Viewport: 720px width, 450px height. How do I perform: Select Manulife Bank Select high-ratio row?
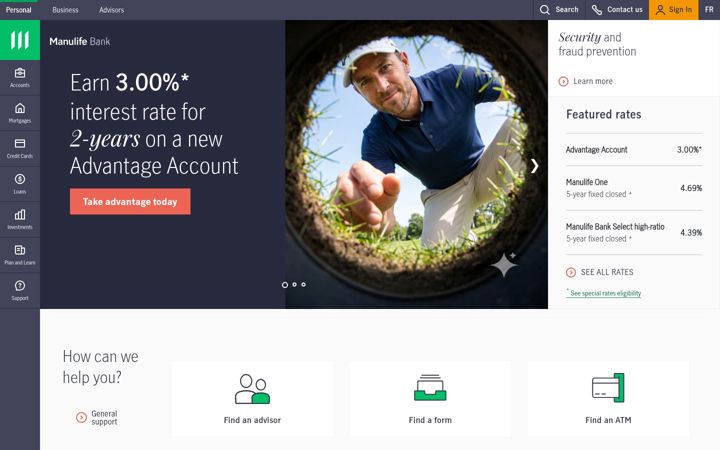pyautogui.click(x=634, y=232)
